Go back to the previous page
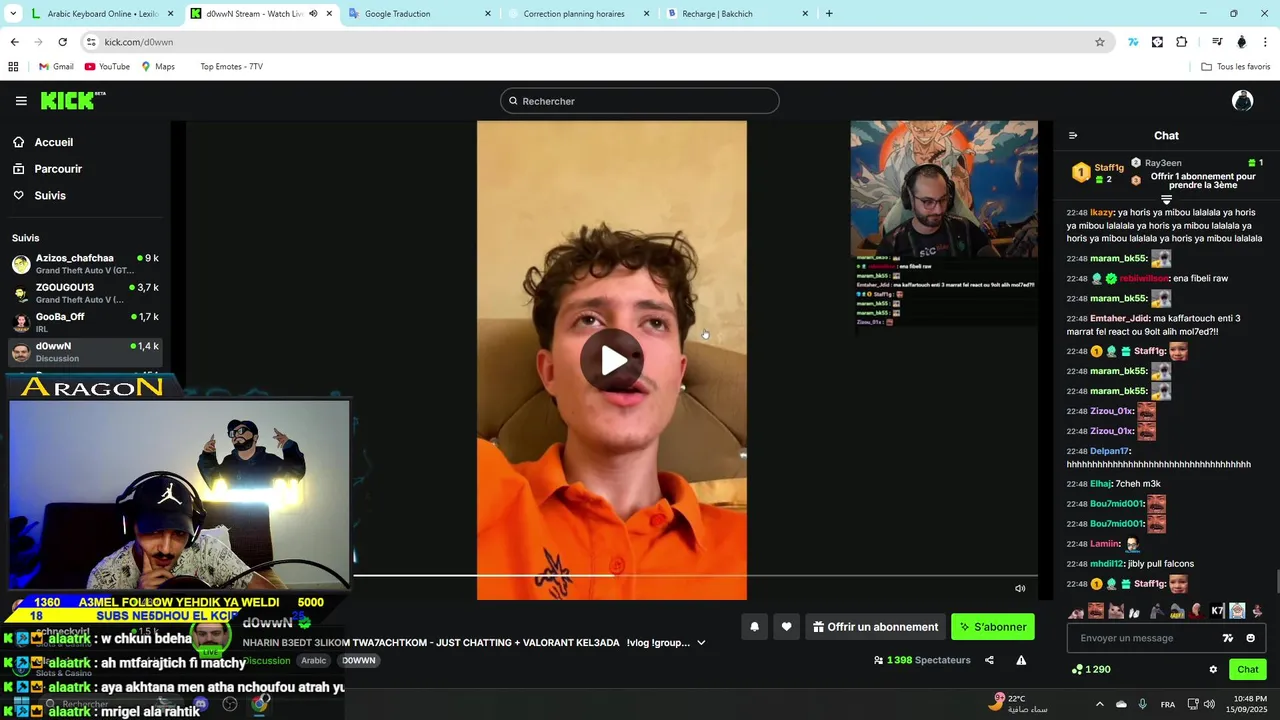The width and height of the screenshot is (1280, 720). 14,42
